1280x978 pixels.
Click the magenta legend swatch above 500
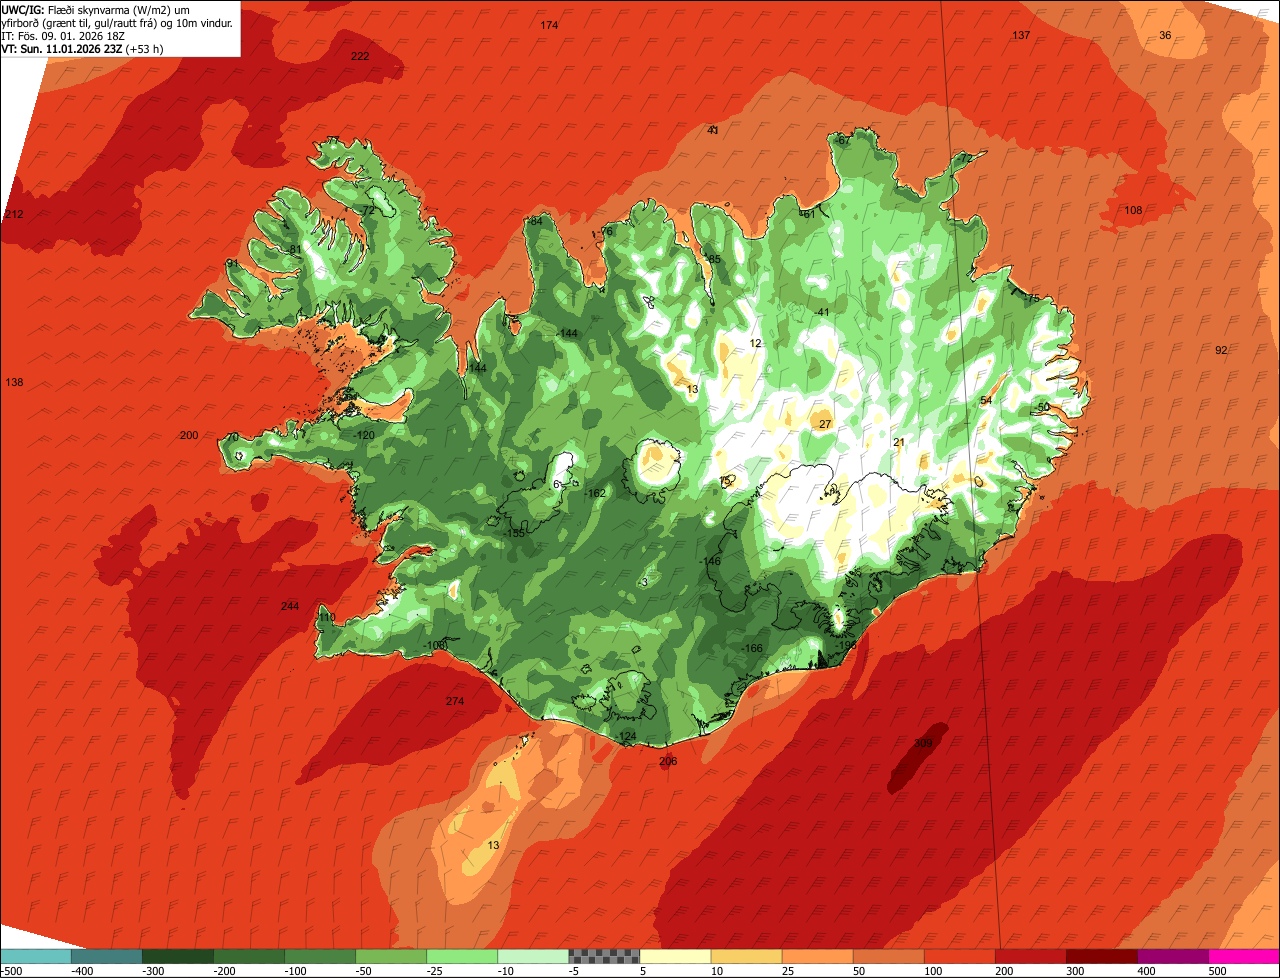[1244, 956]
